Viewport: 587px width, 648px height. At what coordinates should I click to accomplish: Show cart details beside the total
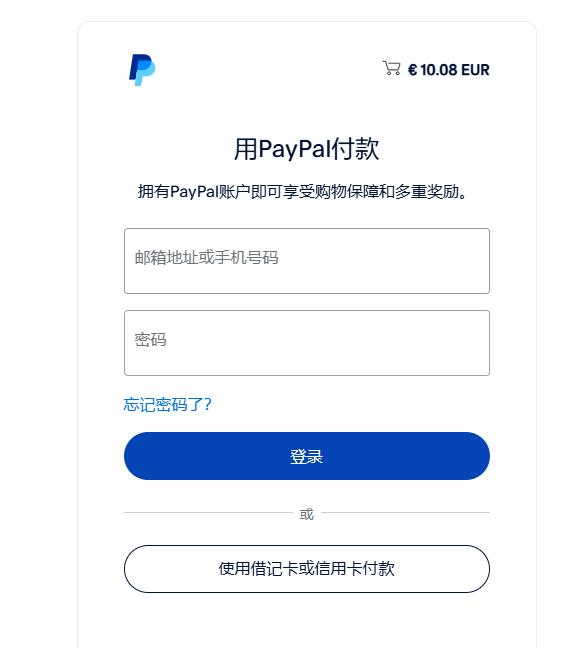391,68
